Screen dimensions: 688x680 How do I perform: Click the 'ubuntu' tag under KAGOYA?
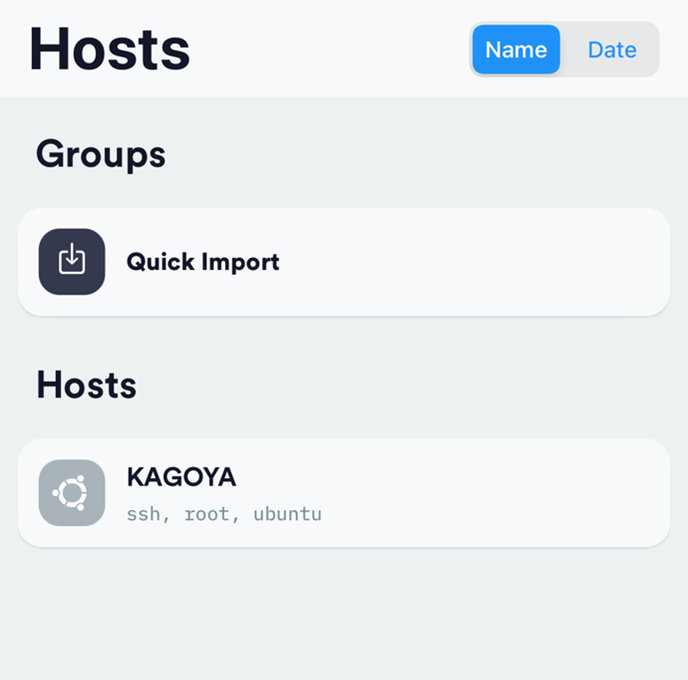[x=287, y=515]
